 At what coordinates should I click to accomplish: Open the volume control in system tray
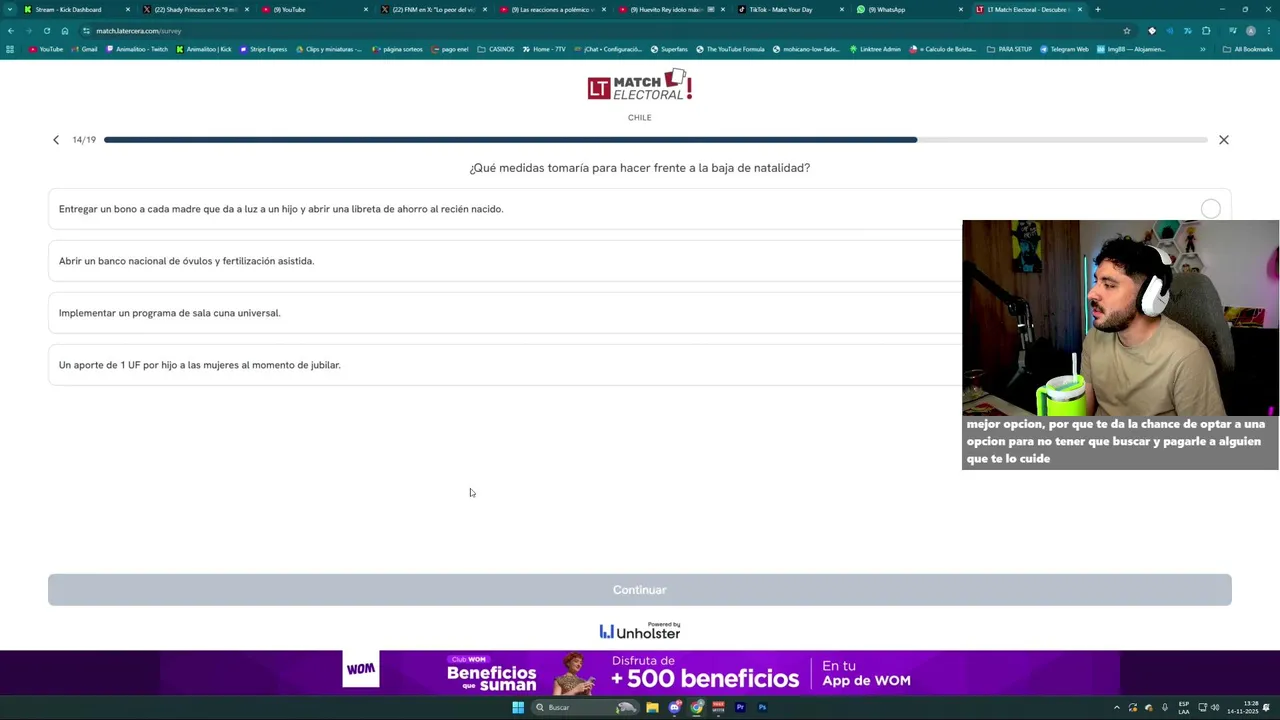(x=1215, y=708)
